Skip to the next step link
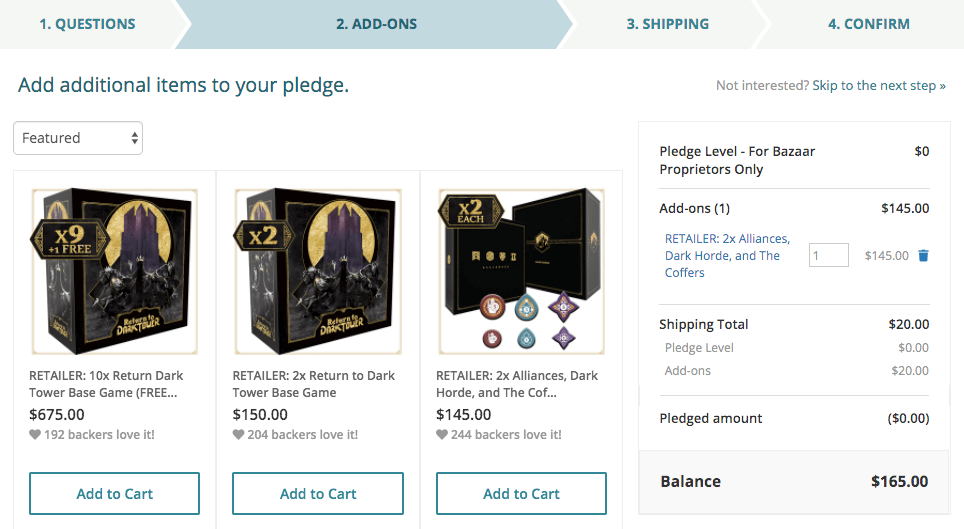The height and width of the screenshot is (529, 964). coord(879,86)
